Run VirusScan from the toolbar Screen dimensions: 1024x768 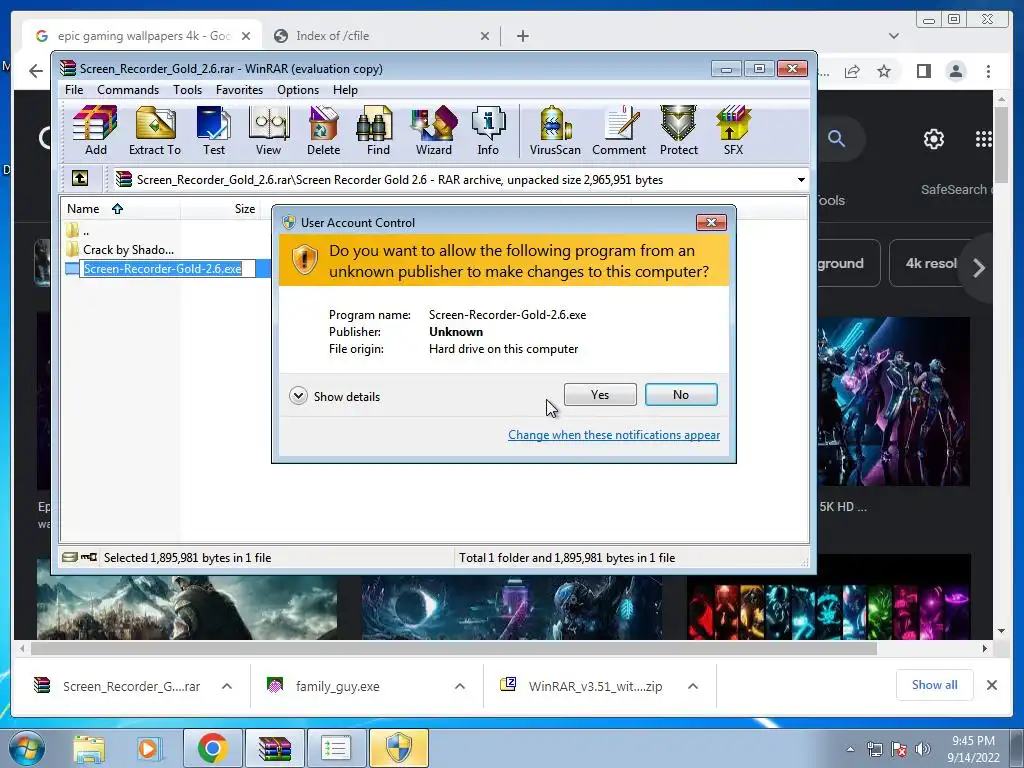click(555, 131)
